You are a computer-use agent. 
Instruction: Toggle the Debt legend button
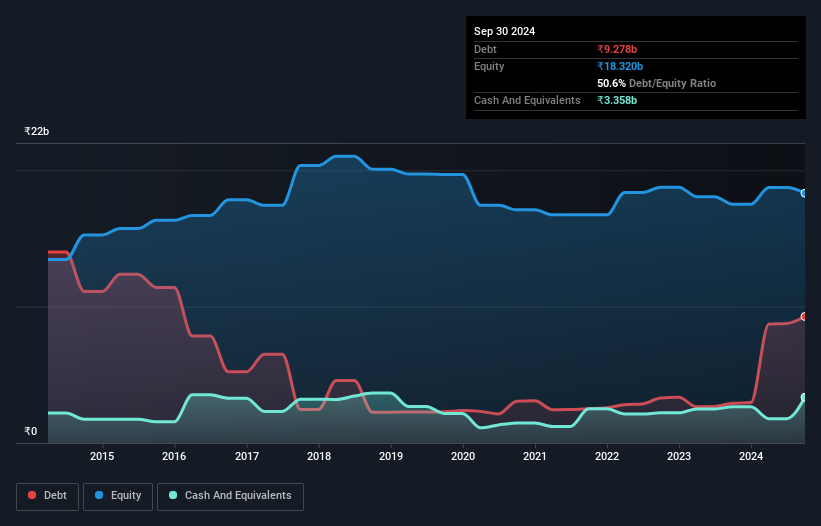(x=48, y=496)
